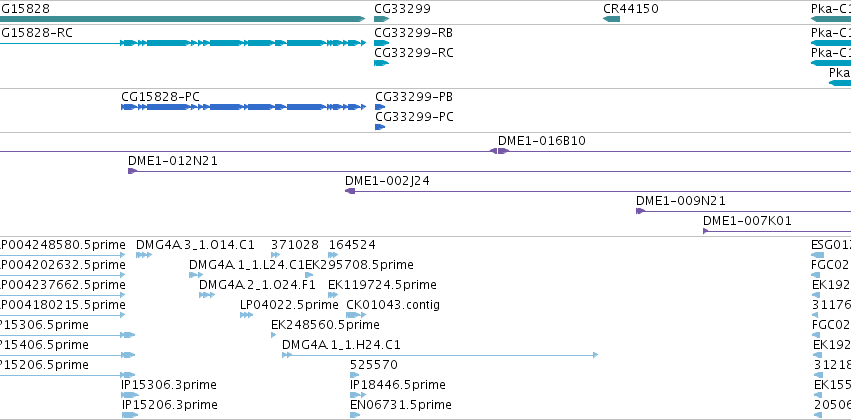Click the DME1-016B10 clone label

point(542,141)
